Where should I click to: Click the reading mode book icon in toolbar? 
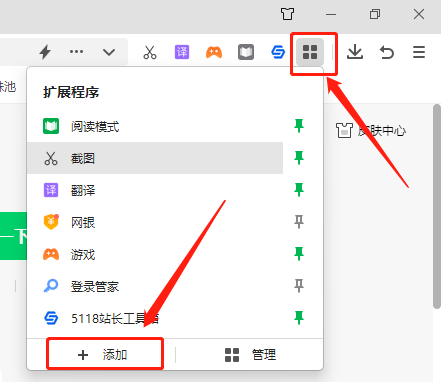[246, 52]
